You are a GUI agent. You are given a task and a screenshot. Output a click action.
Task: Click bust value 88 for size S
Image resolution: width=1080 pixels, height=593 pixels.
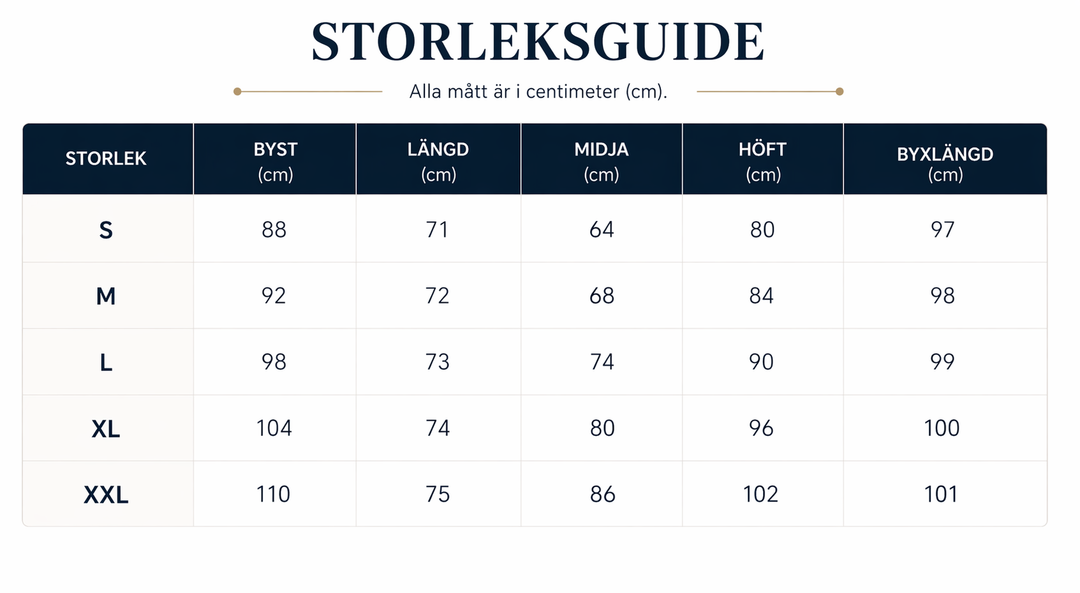pos(274,229)
